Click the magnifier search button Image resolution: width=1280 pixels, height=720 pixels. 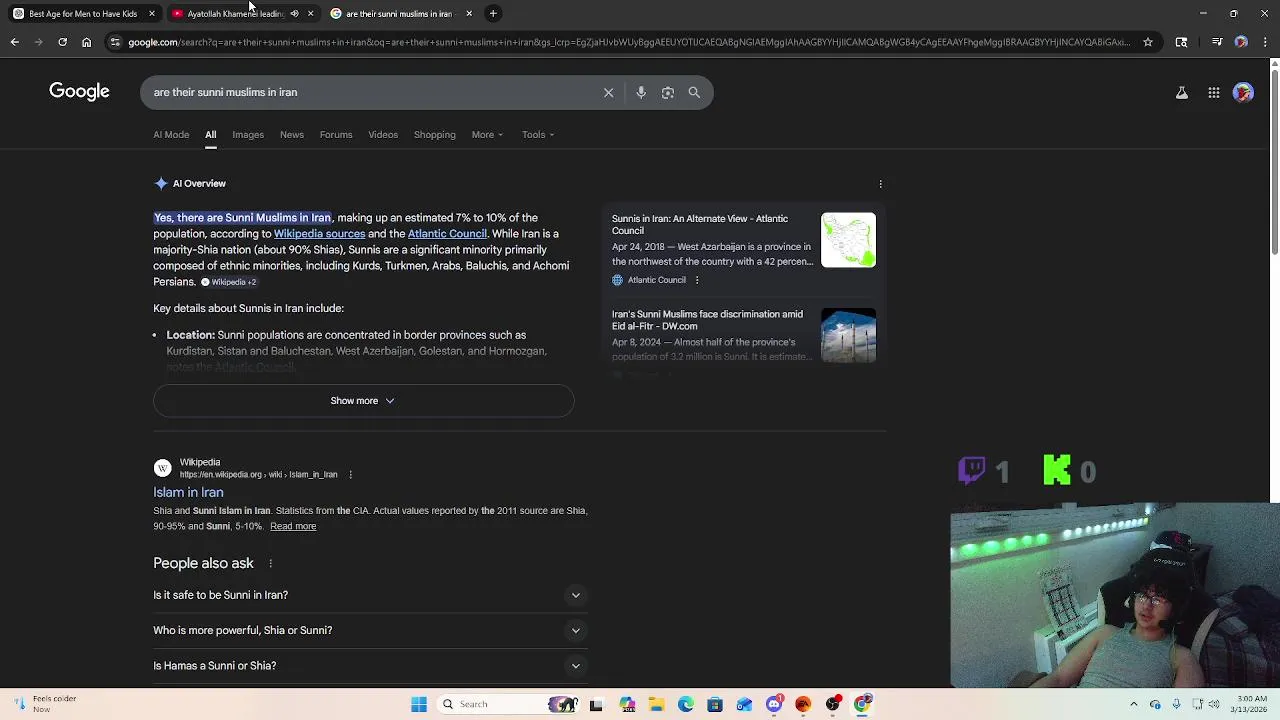694,92
